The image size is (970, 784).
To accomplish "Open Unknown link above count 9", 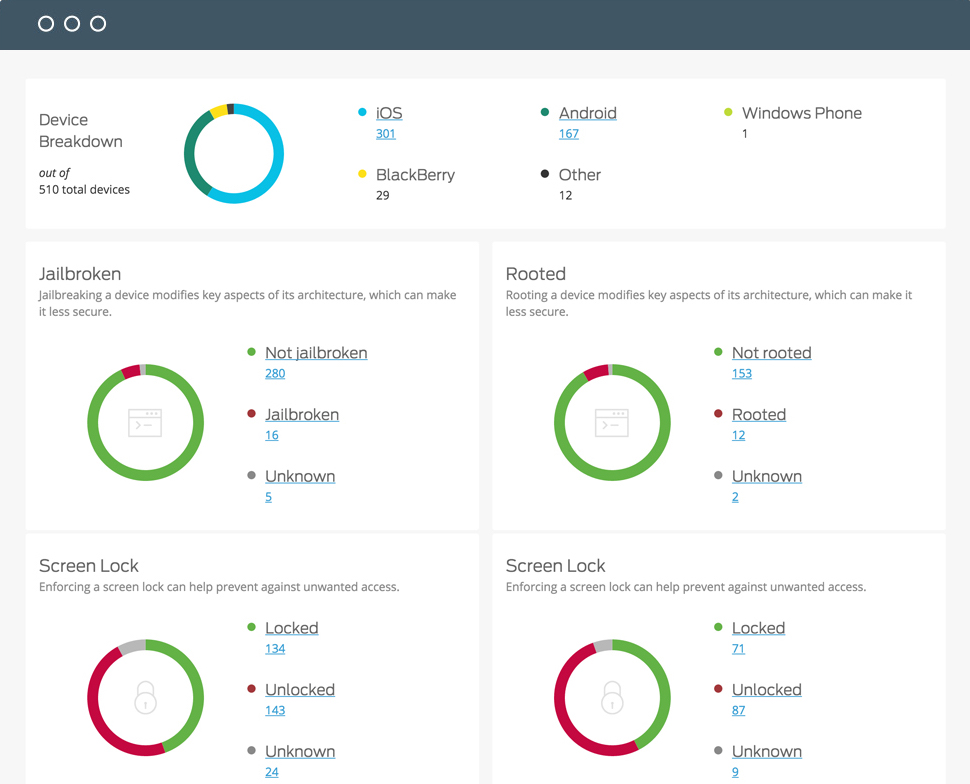I will [767, 752].
